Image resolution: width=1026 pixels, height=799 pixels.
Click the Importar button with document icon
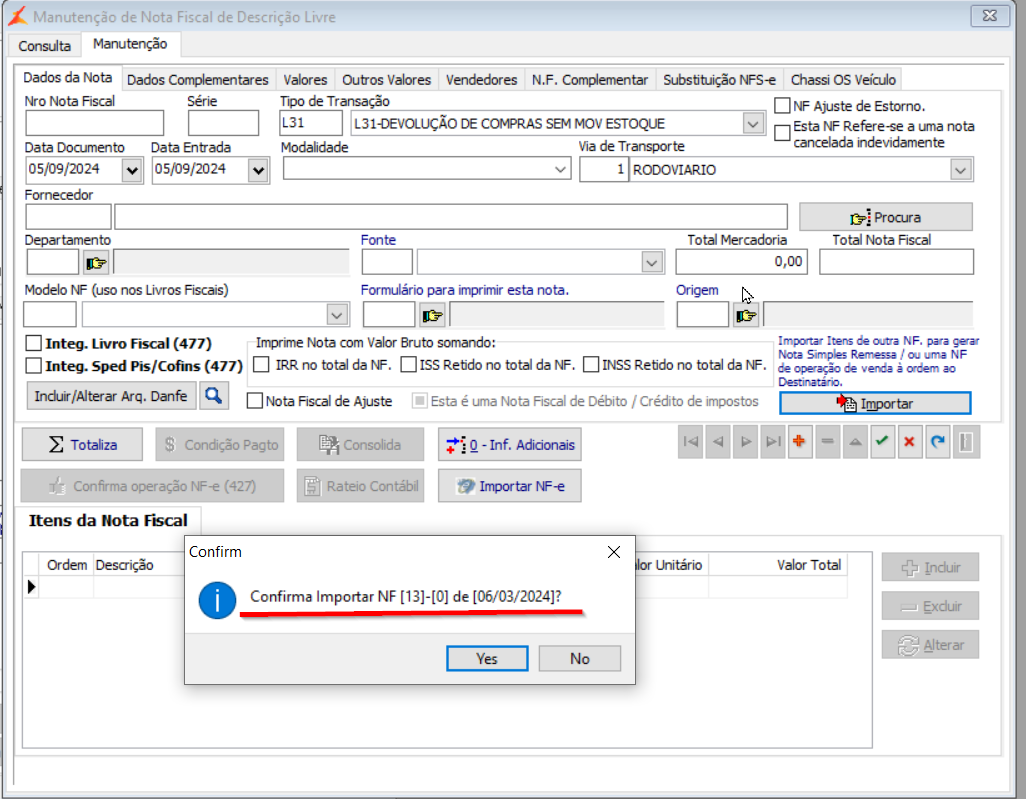(x=875, y=404)
